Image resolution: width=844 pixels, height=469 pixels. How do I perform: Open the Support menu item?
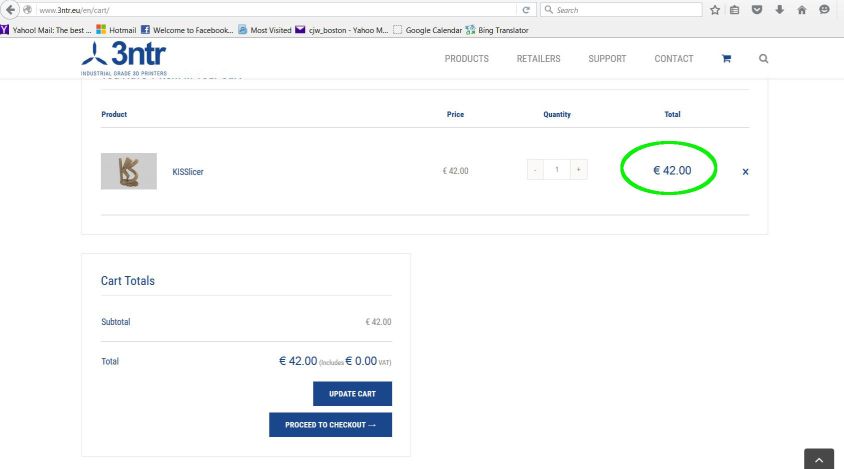pos(607,59)
